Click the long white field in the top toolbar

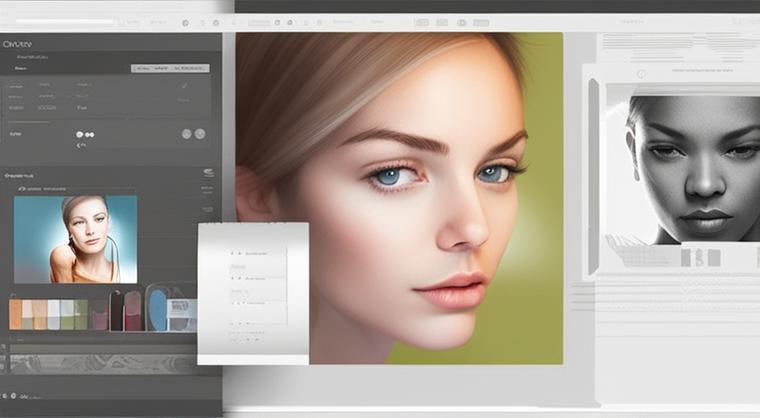pos(66,22)
